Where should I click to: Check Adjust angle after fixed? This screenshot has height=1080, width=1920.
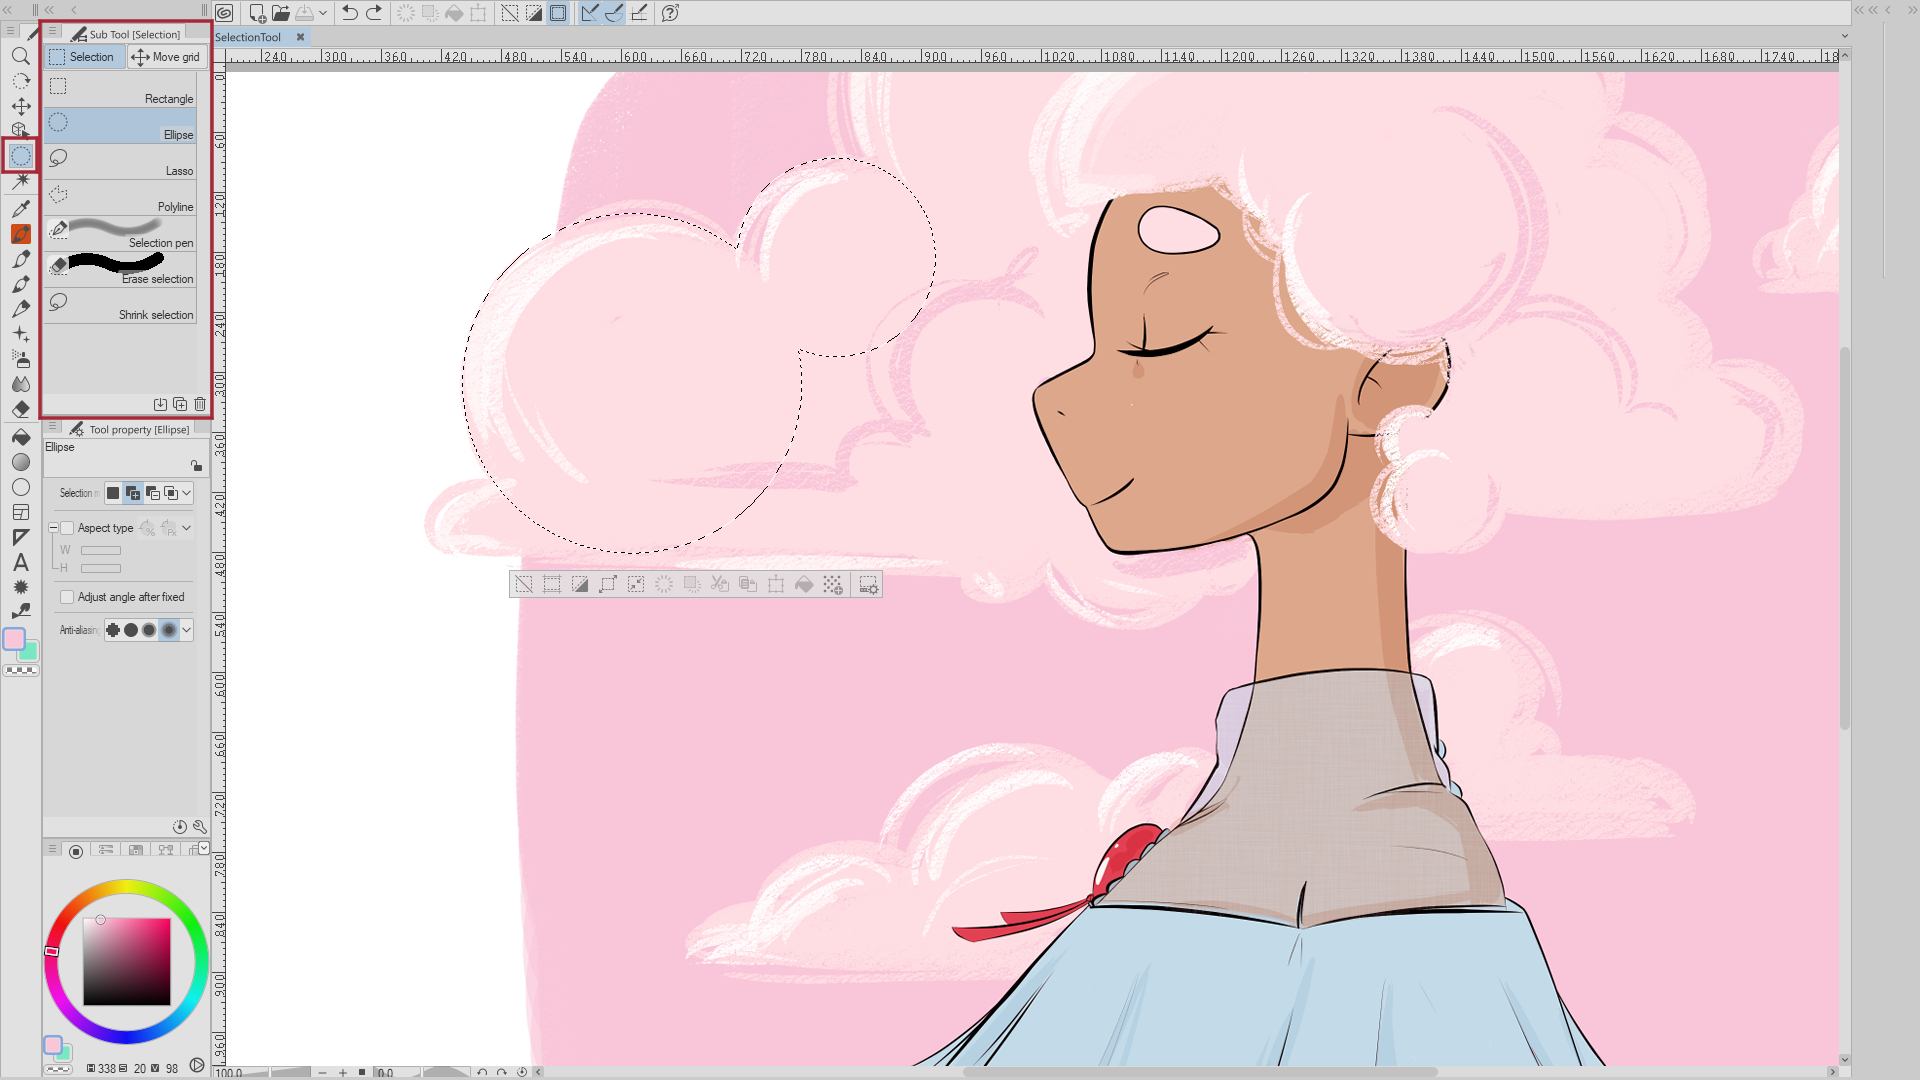pyautogui.click(x=67, y=597)
